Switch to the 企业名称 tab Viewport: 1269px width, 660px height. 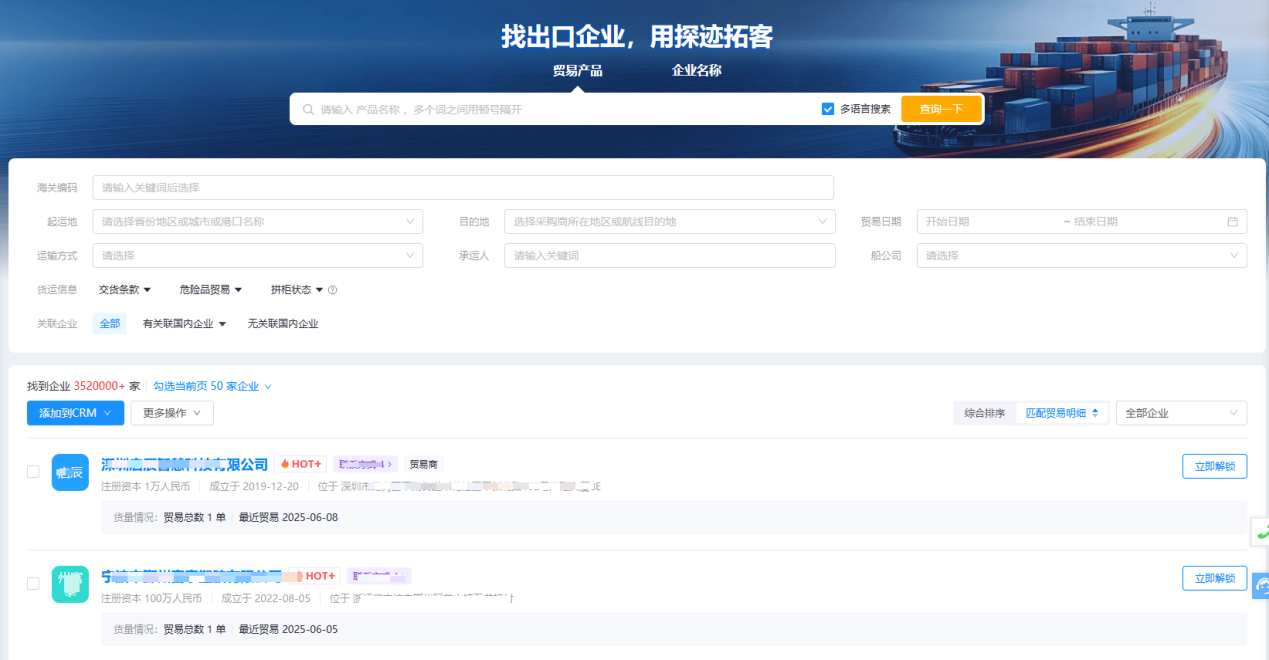coord(697,71)
